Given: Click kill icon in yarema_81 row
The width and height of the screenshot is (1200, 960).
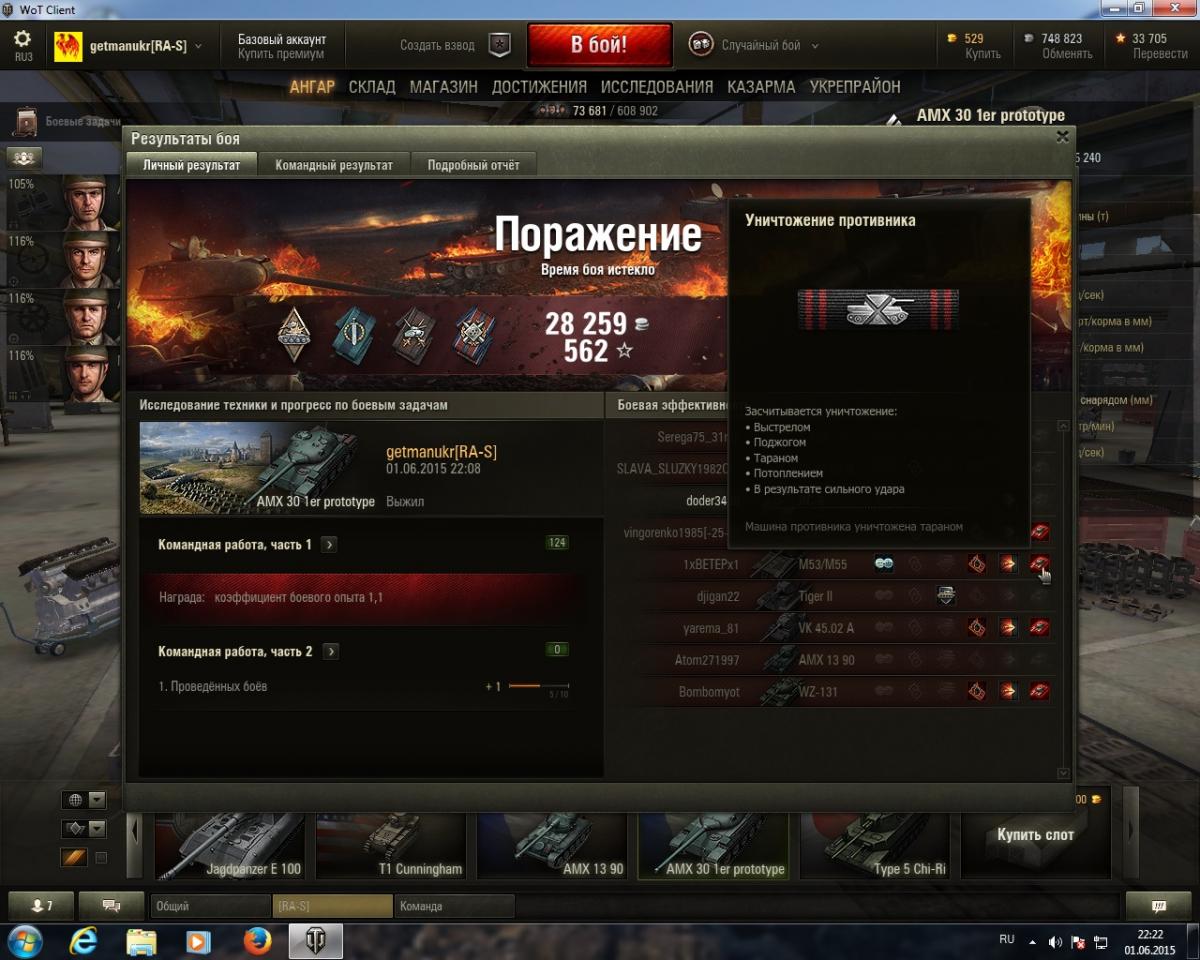Looking at the screenshot, I should click(x=1039, y=628).
